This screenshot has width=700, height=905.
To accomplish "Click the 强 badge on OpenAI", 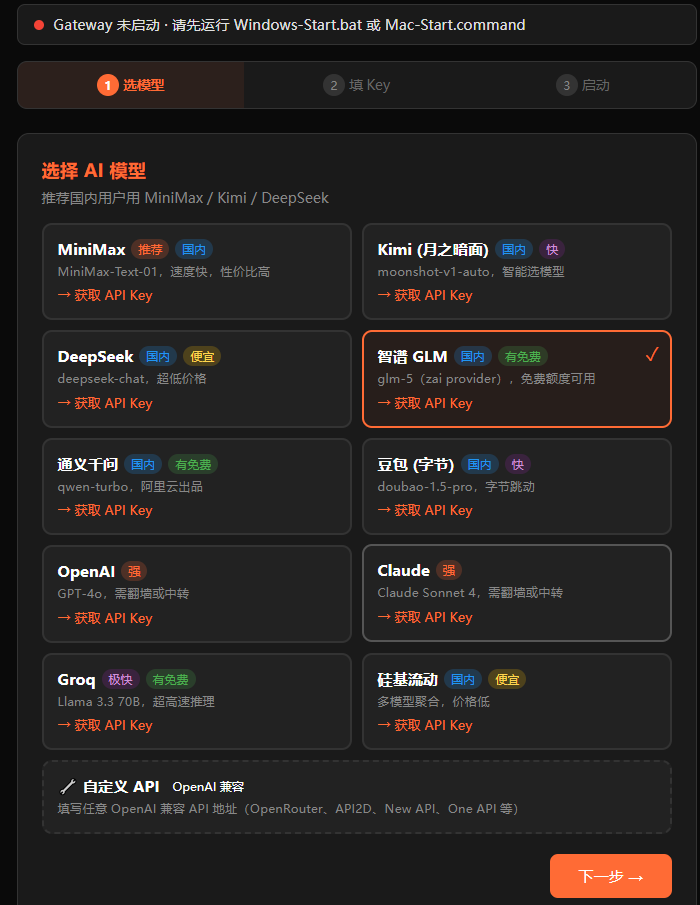I will tap(134, 571).
